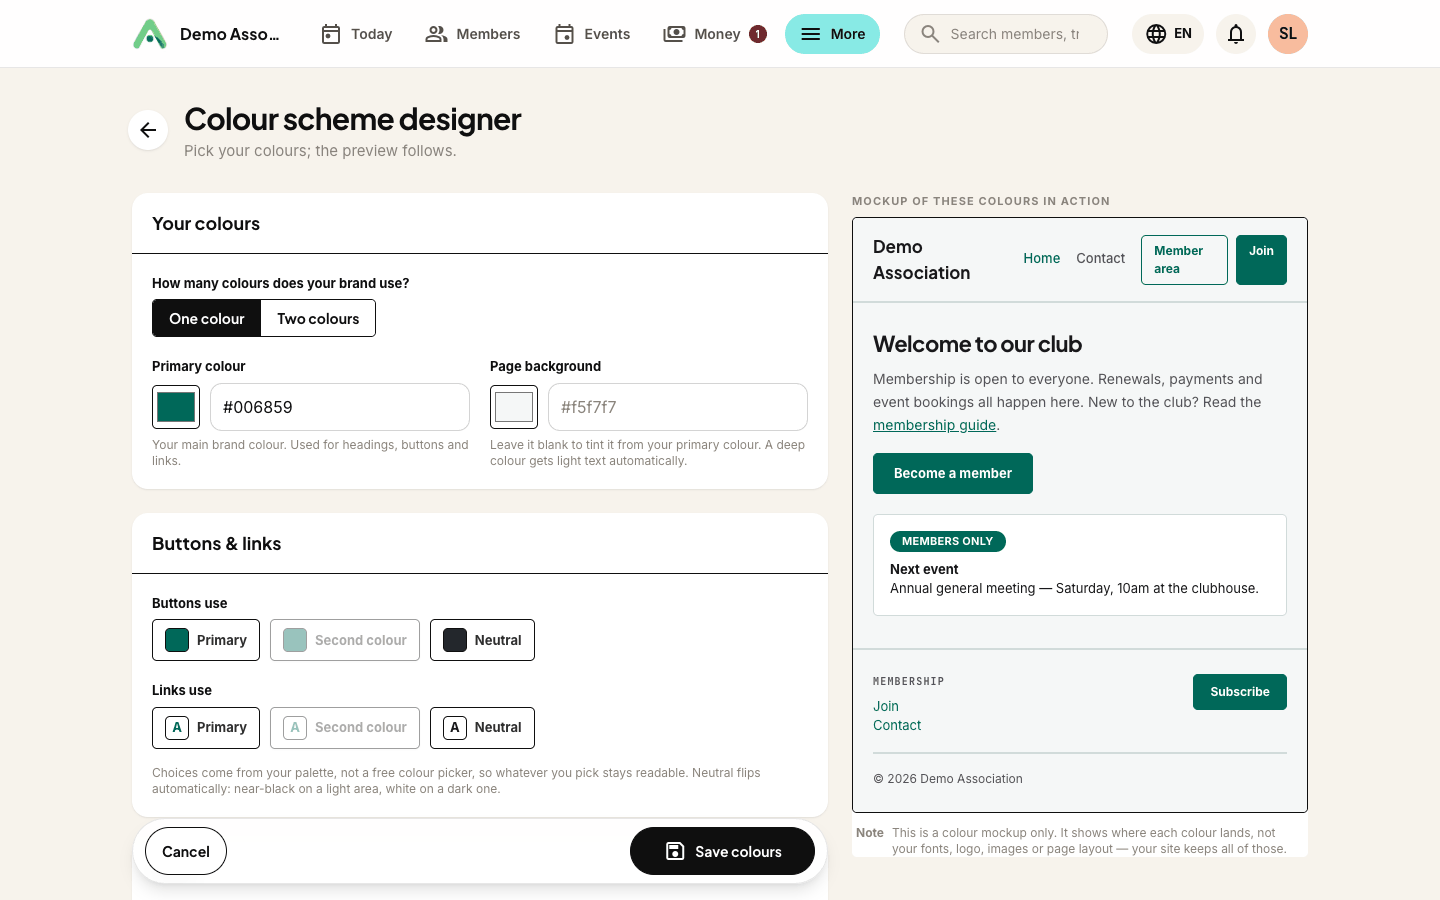Click the Demo Asso… organisation name
This screenshot has width=1440, height=900.
230,34
